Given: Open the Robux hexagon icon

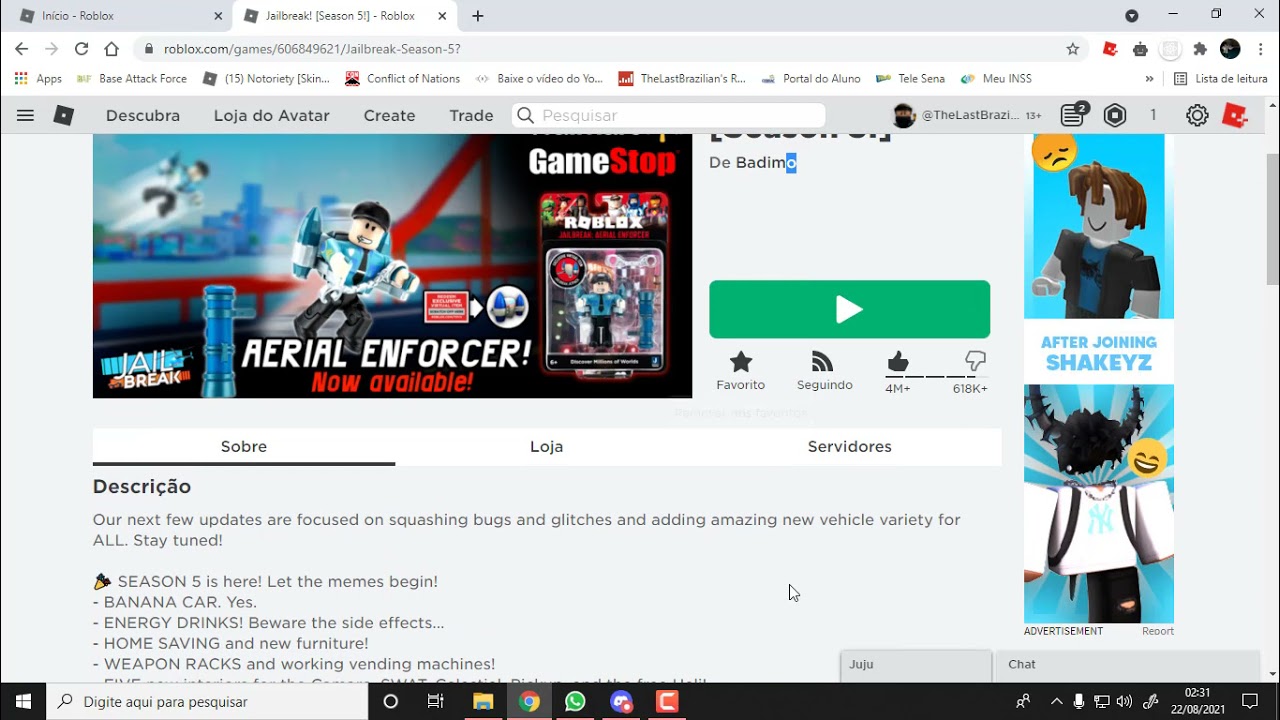Looking at the screenshot, I should (1115, 116).
